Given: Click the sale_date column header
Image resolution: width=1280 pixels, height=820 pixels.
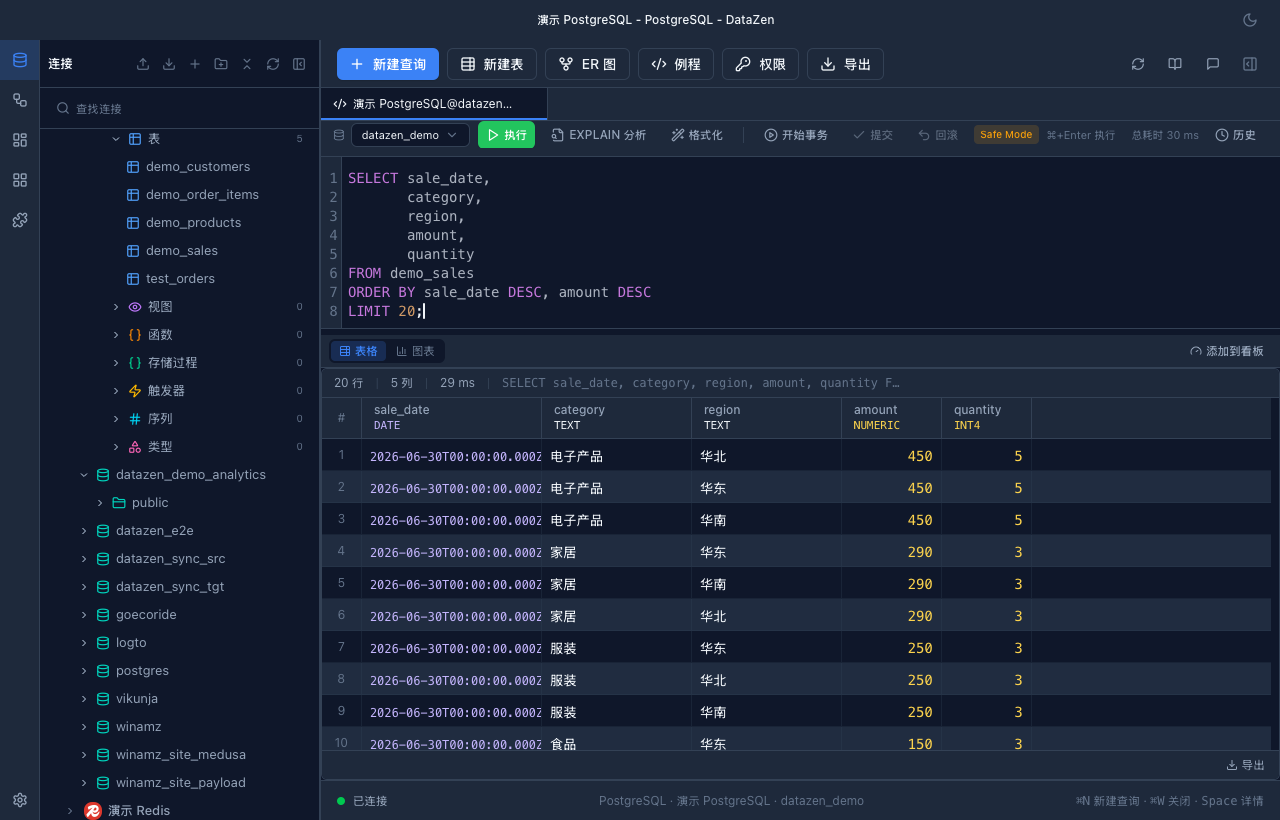Looking at the screenshot, I should point(452,418).
